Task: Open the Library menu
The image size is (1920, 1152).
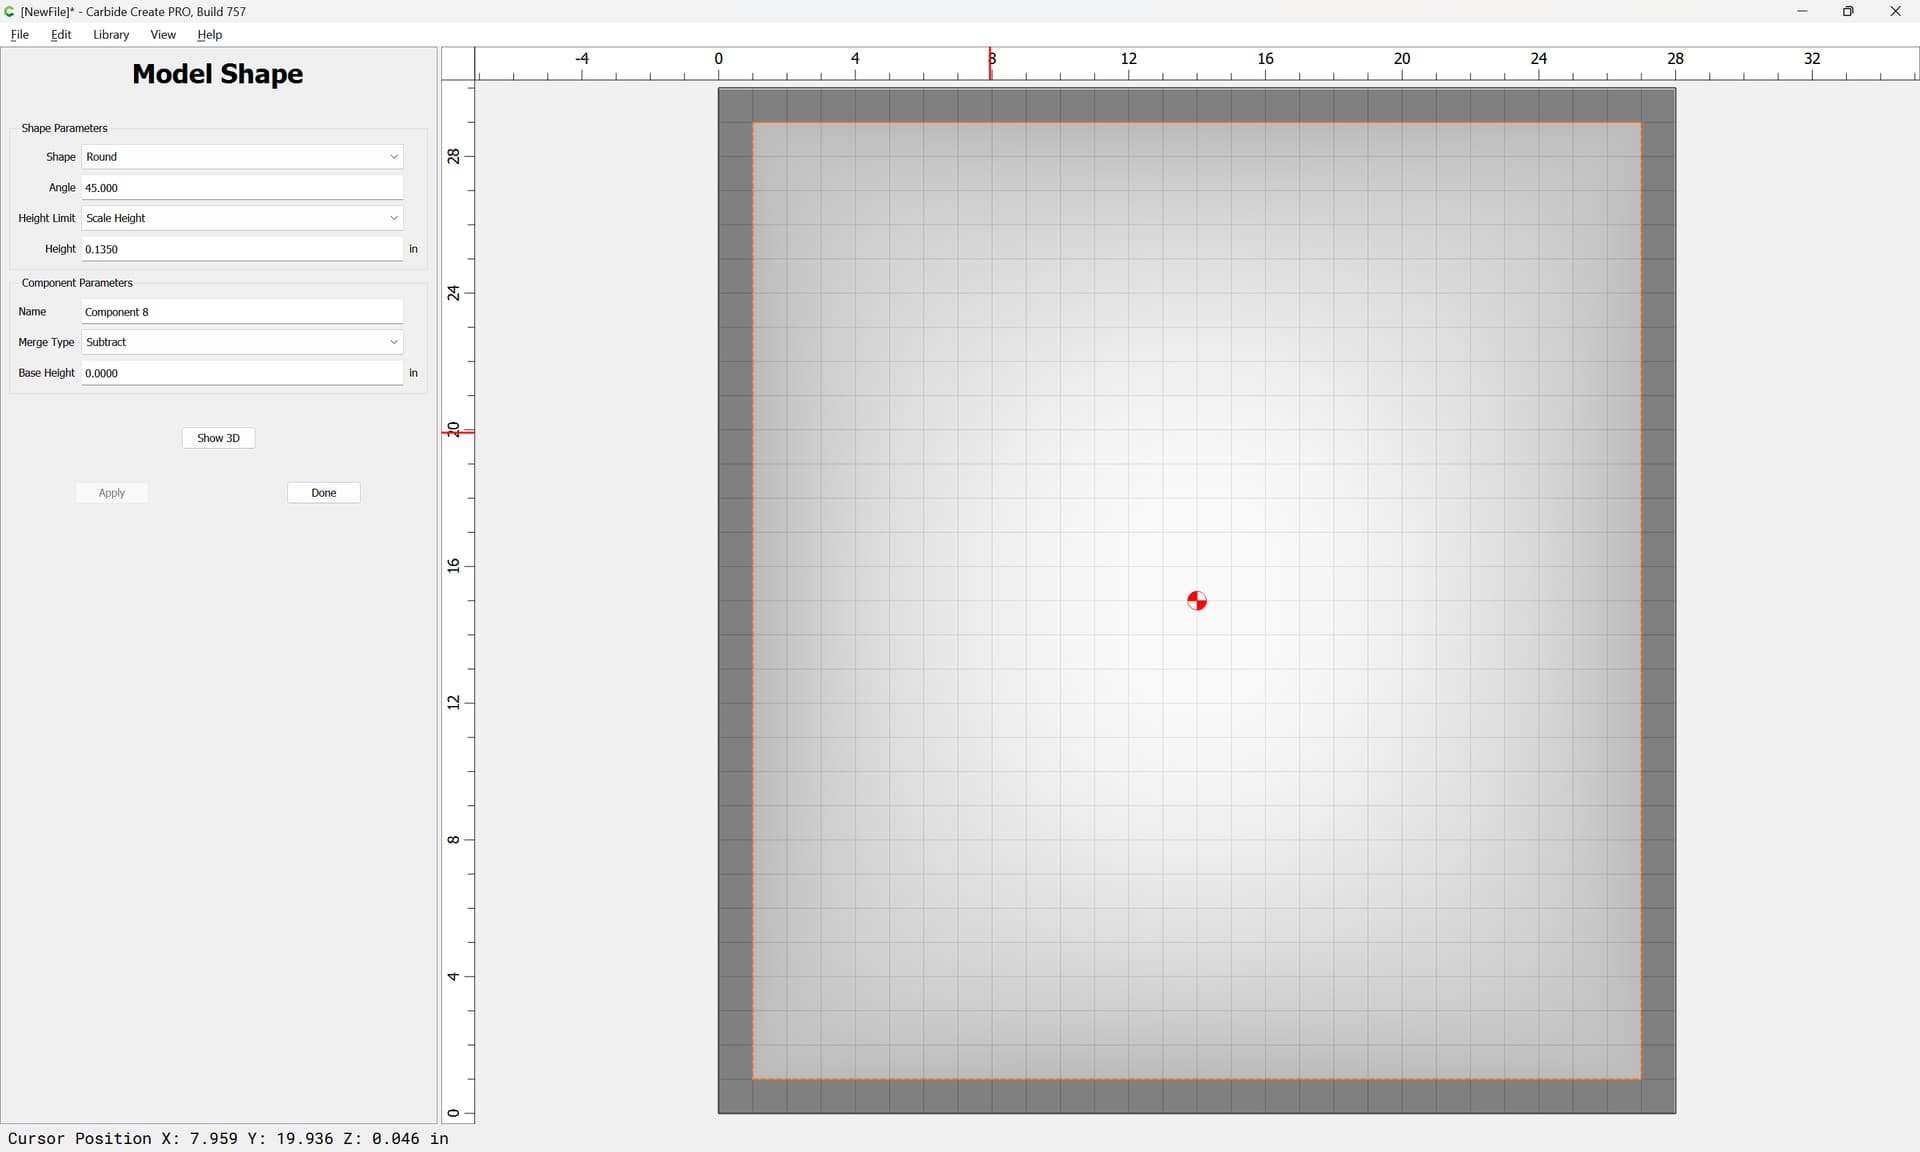Action: pyautogui.click(x=111, y=34)
